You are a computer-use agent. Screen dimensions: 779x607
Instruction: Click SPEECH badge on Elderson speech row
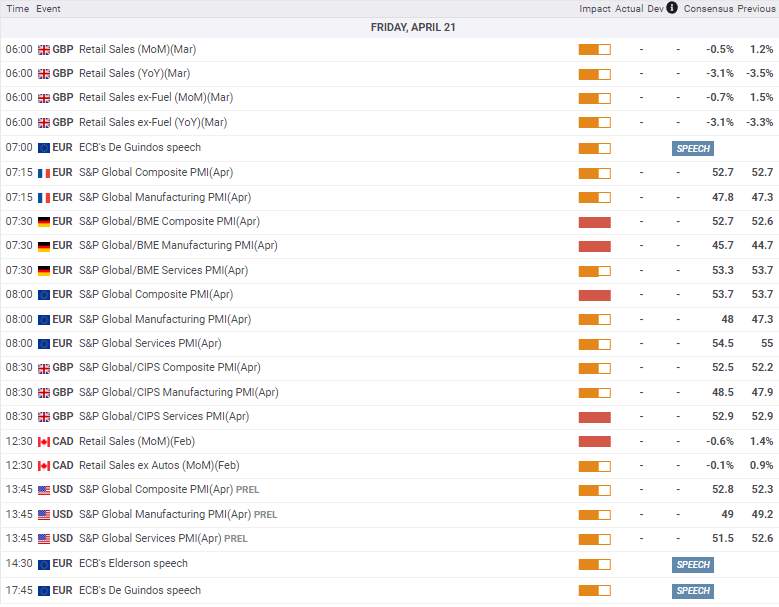click(x=693, y=564)
